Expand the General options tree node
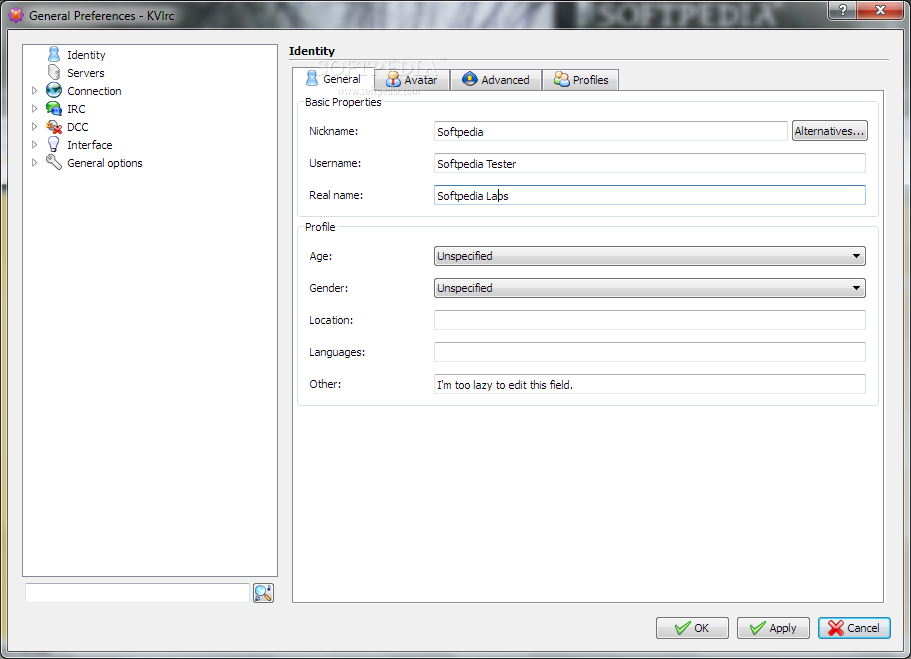911x659 pixels. (34, 163)
